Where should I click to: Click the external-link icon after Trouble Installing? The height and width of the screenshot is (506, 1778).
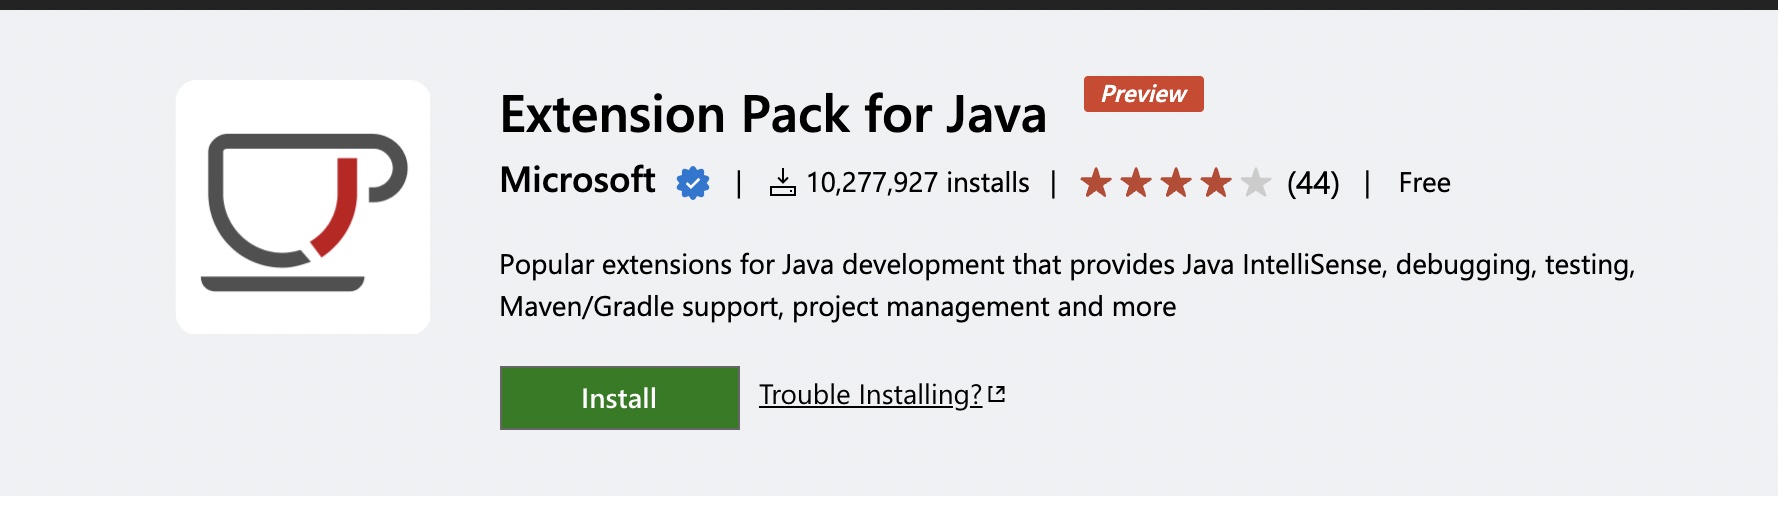(x=996, y=394)
